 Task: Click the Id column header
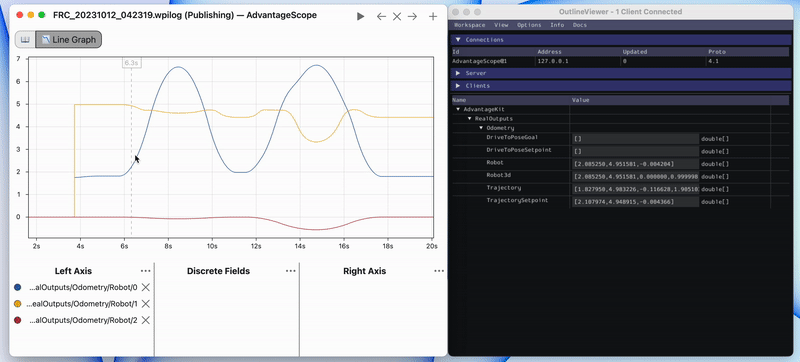[456, 51]
